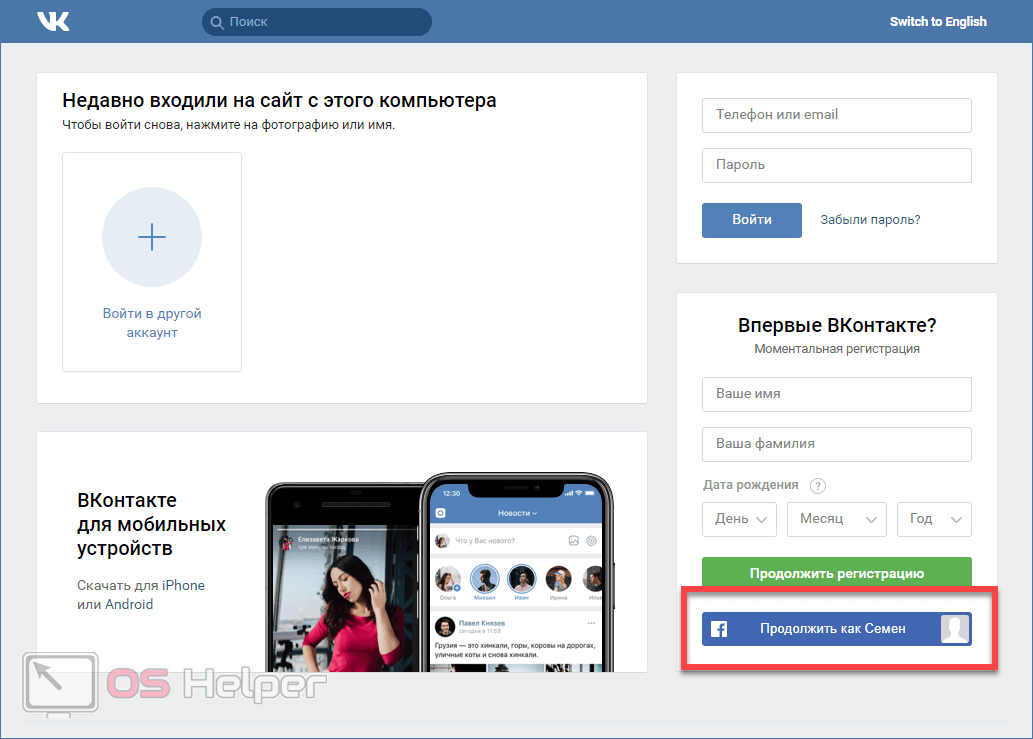Continue as Семен via Facebook button
The width and height of the screenshot is (1033, 739).
click(832, 629)
